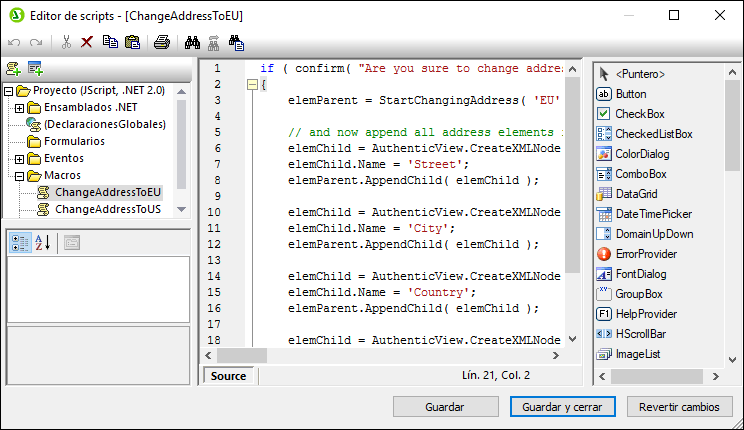Toggle categorized view in properties pane
744x430 pixels.
(20, 243)
